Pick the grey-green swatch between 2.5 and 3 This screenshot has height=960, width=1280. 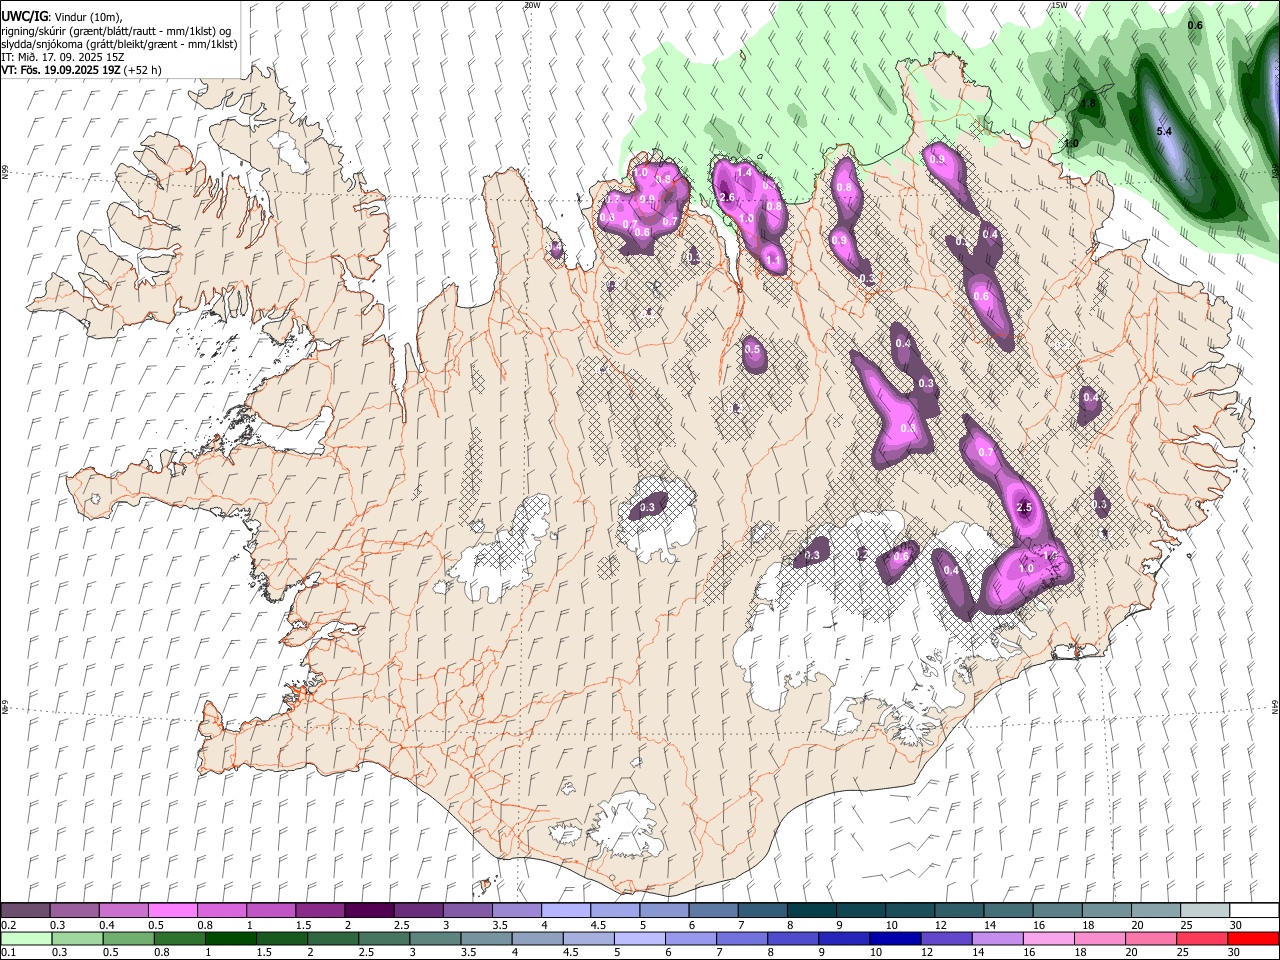click(x=382, y=938)
